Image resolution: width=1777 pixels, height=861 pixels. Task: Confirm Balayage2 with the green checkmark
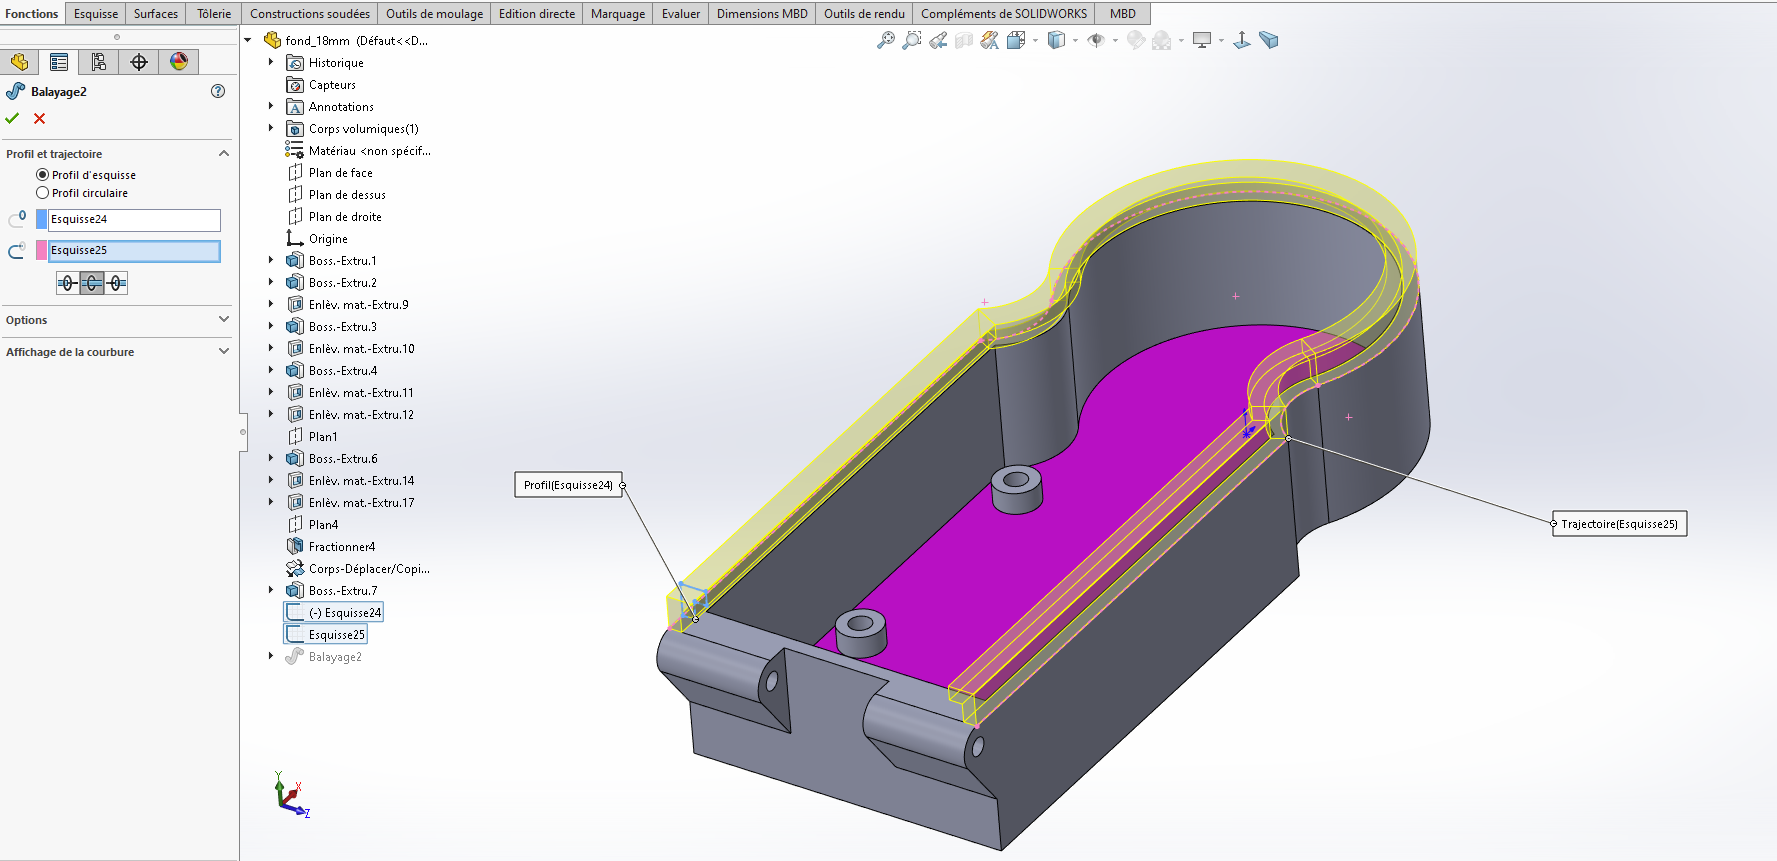pos(12,118)
